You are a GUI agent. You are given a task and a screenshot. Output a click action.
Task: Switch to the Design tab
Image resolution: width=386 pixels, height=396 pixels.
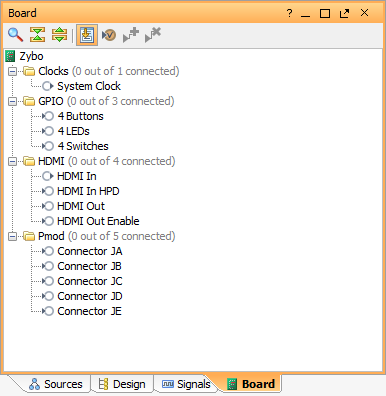point(122,384)
